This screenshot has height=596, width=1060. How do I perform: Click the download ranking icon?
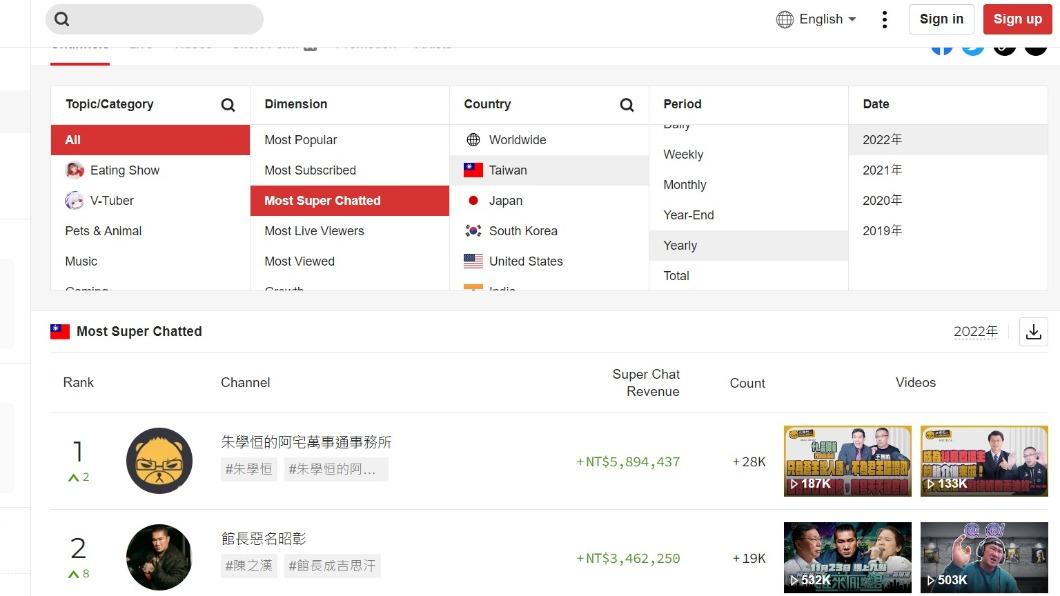click(1033, 332)
